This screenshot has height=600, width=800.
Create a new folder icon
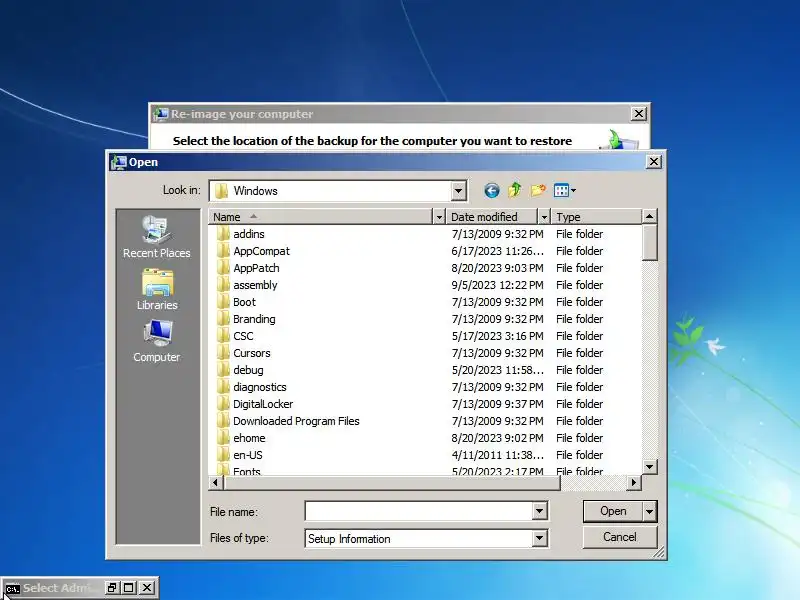pos(538,190)
